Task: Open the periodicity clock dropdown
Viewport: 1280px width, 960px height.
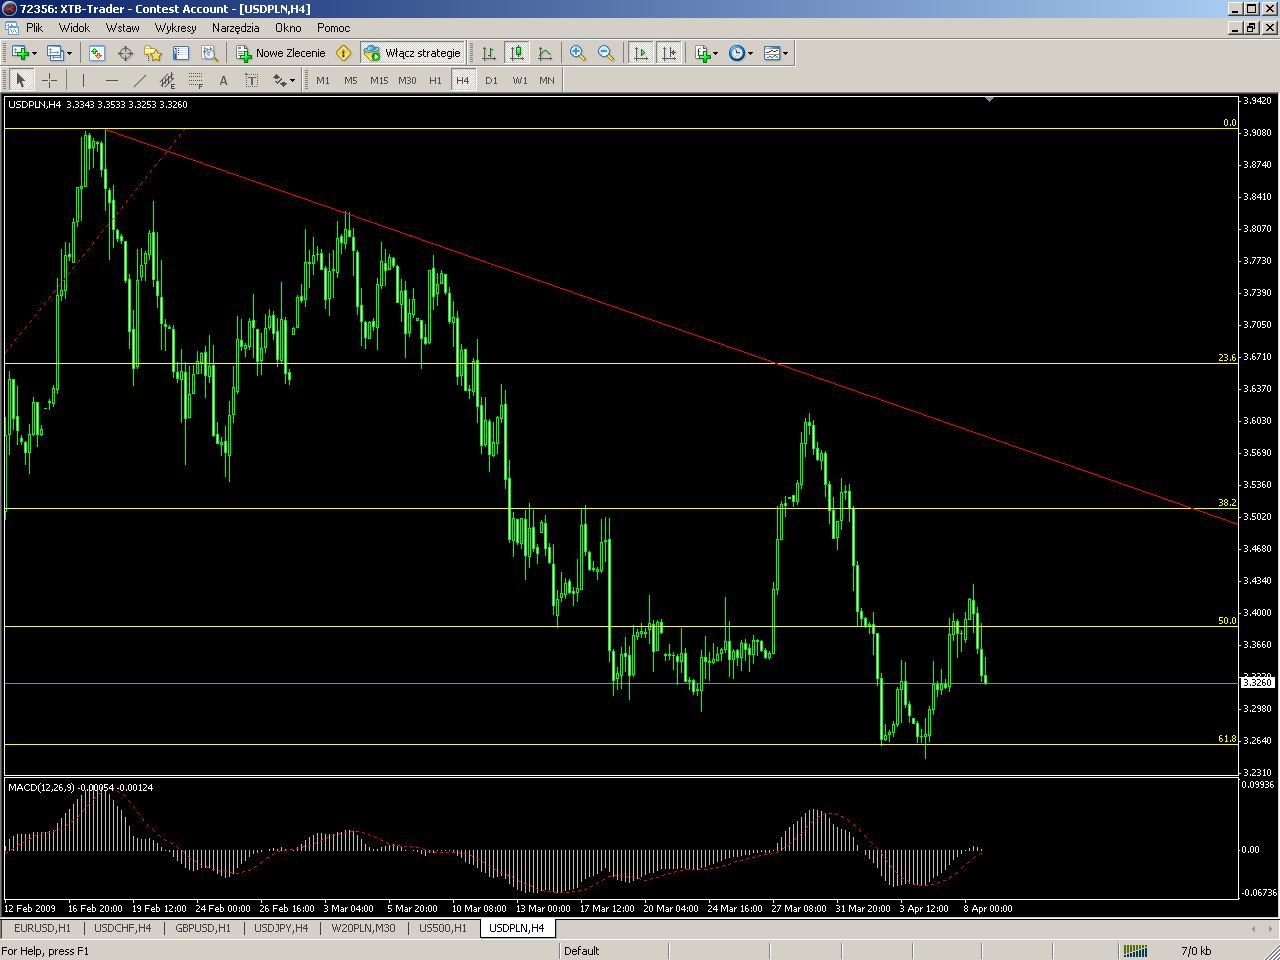Action: pyautogui.click(x=741, y=53)
